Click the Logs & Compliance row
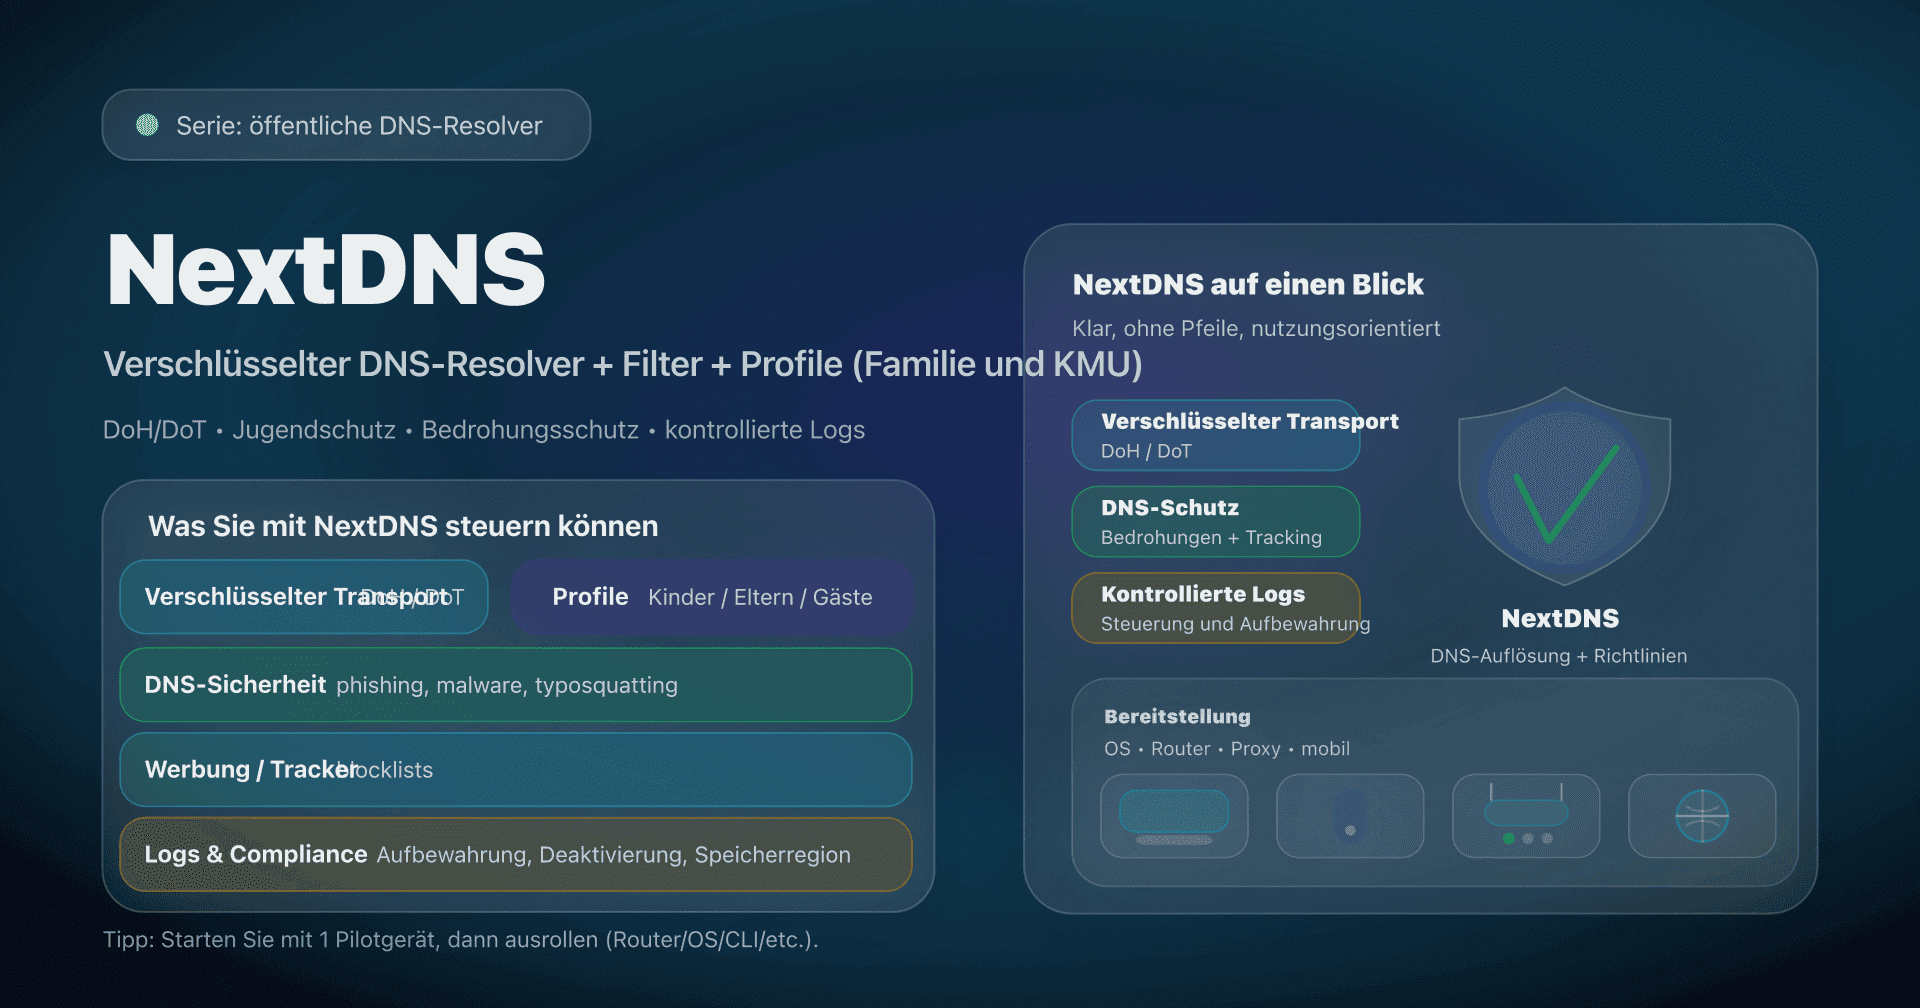The image size is (1920, 1008). pos(516,855)
